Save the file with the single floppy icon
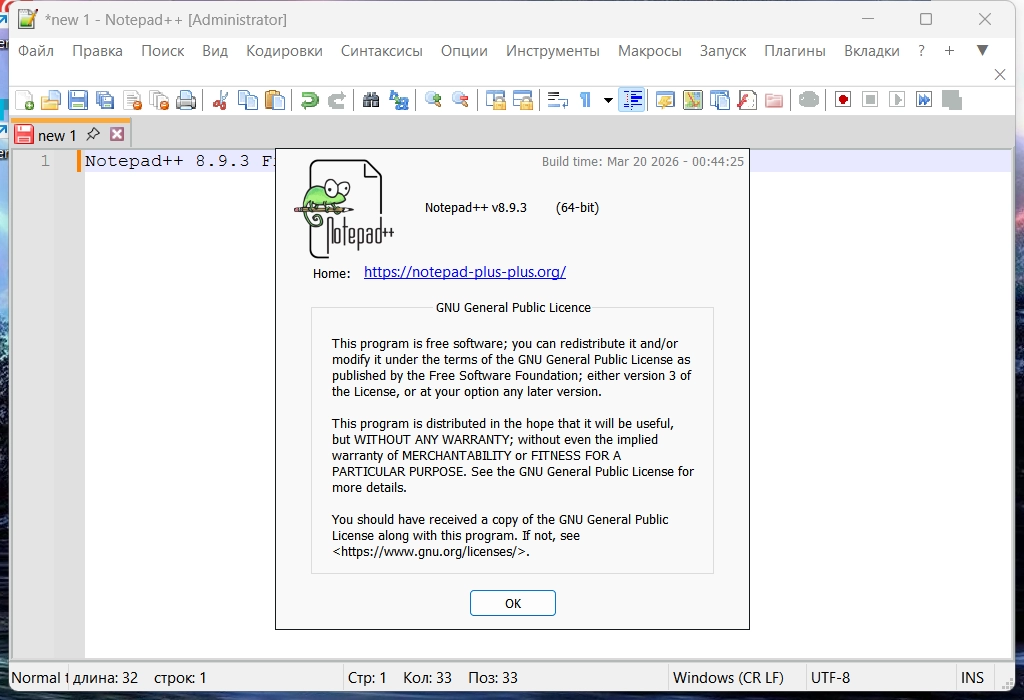 point(78,100)
